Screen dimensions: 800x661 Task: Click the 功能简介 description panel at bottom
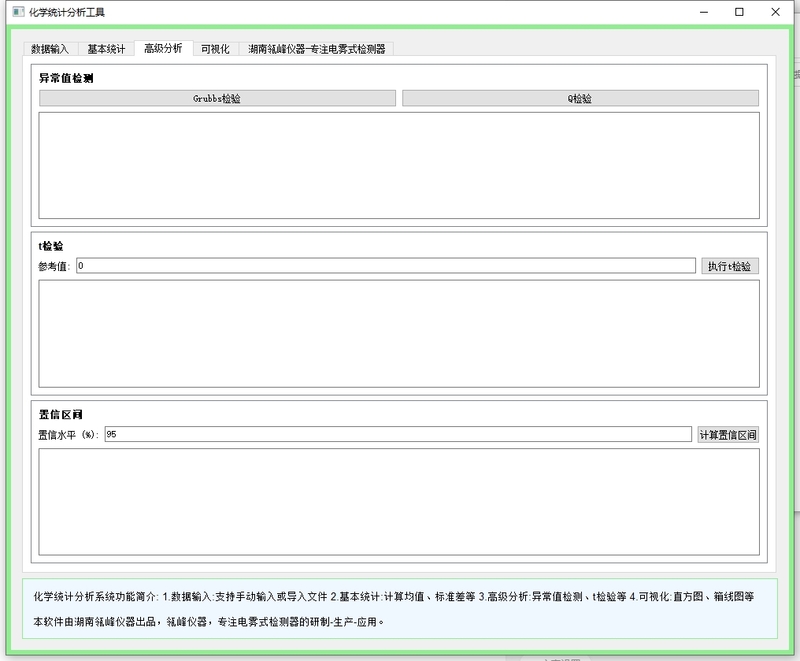(x=398, y=608)
